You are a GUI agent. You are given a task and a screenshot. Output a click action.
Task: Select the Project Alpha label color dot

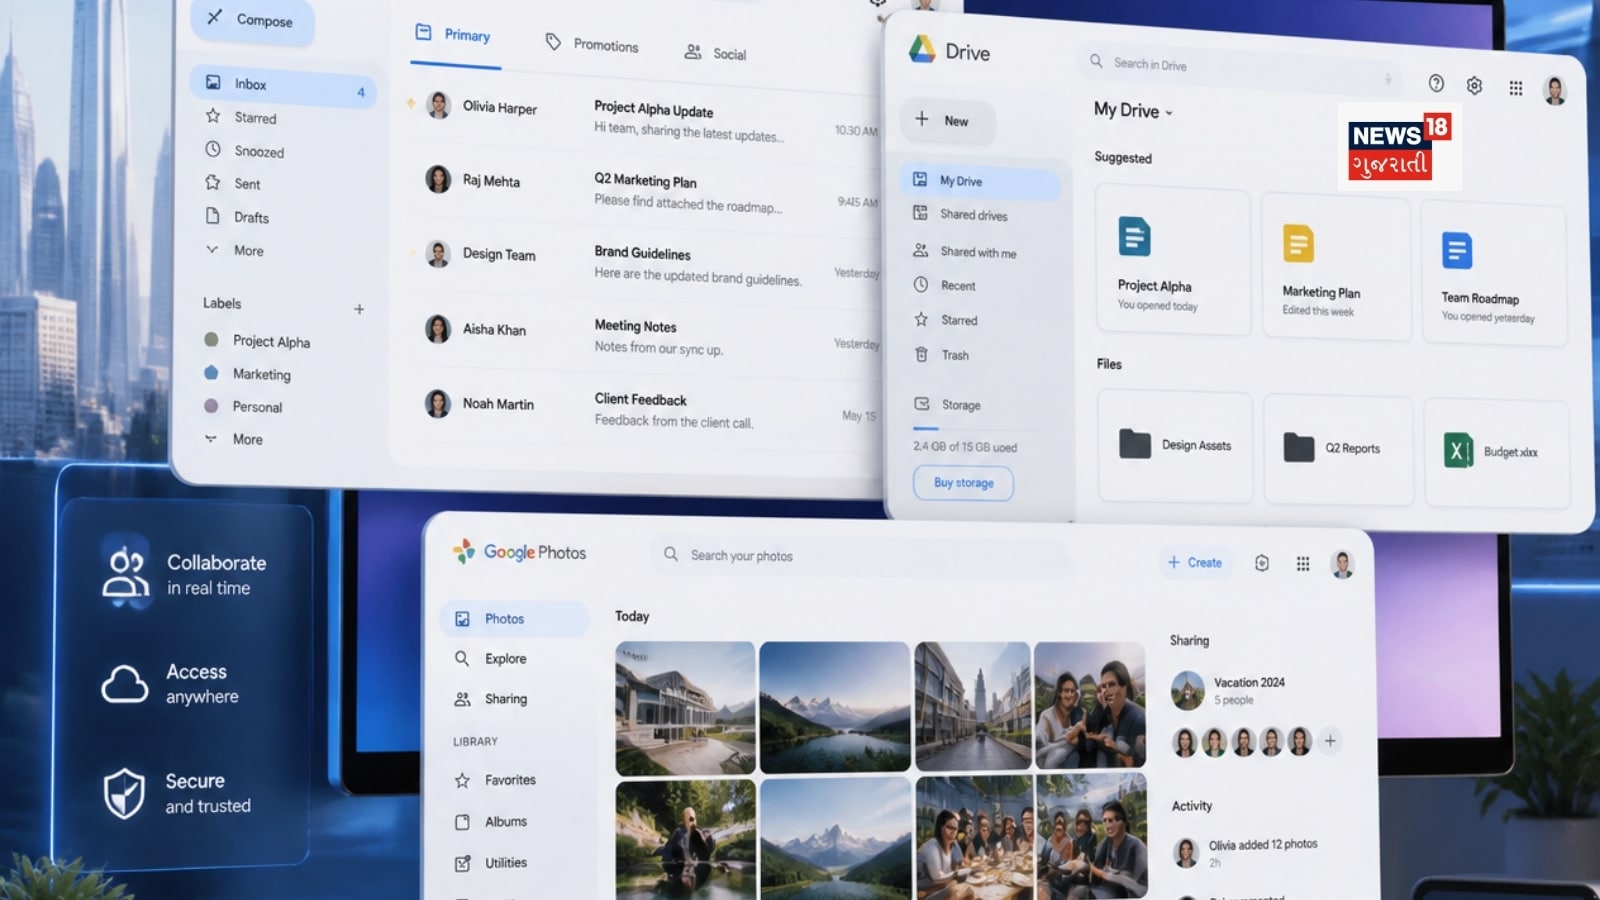click(x=211, y=339)
